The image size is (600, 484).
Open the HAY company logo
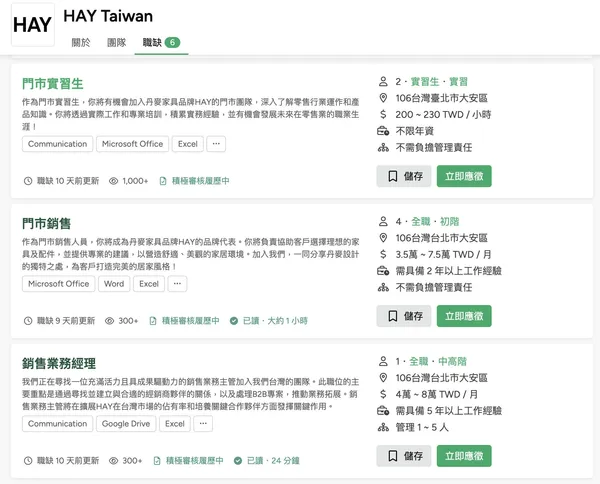coord(33,25)
